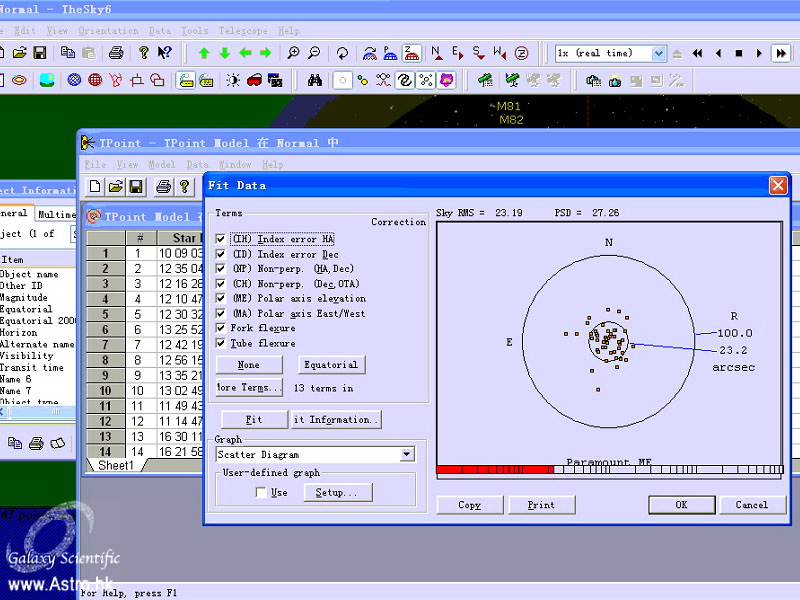The image size is (800, 600).
Task: Click the TPoint save disk icon
Action: click(x=136, y=186)
